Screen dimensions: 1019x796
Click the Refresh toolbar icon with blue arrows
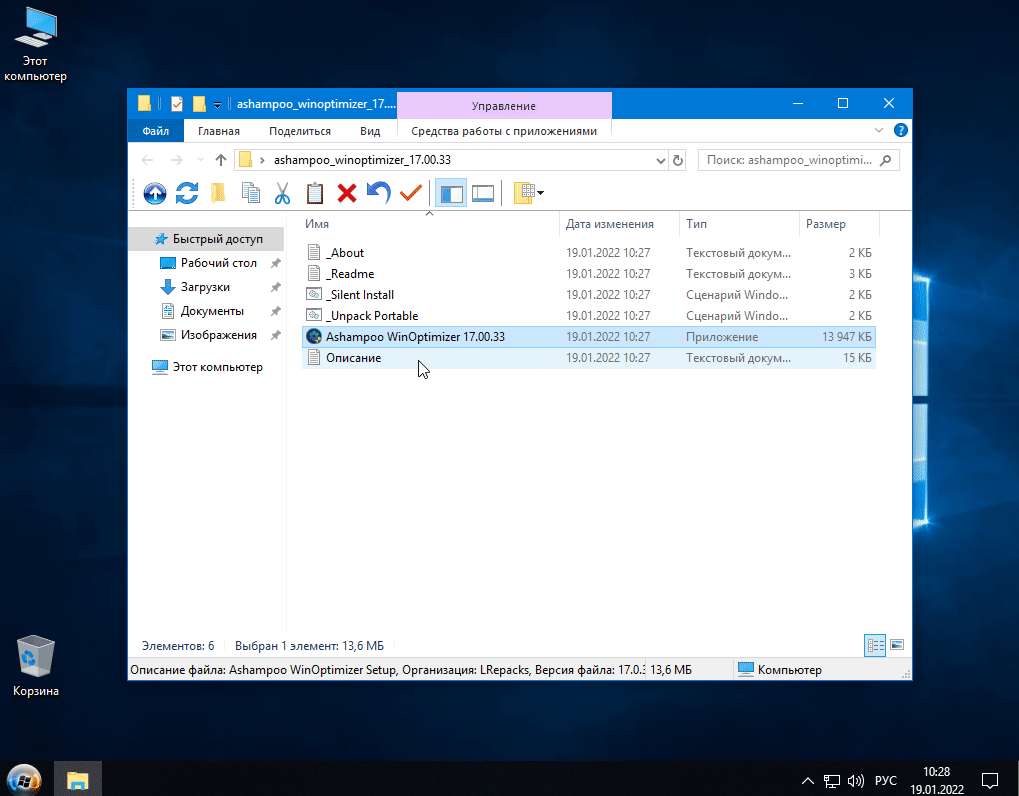(x=187, y=193)
